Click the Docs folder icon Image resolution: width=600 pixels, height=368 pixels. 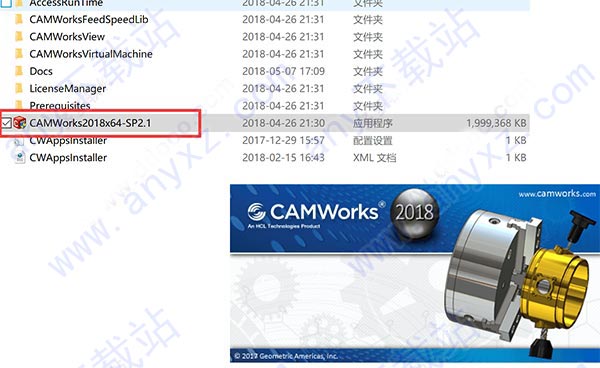(19, 71)
